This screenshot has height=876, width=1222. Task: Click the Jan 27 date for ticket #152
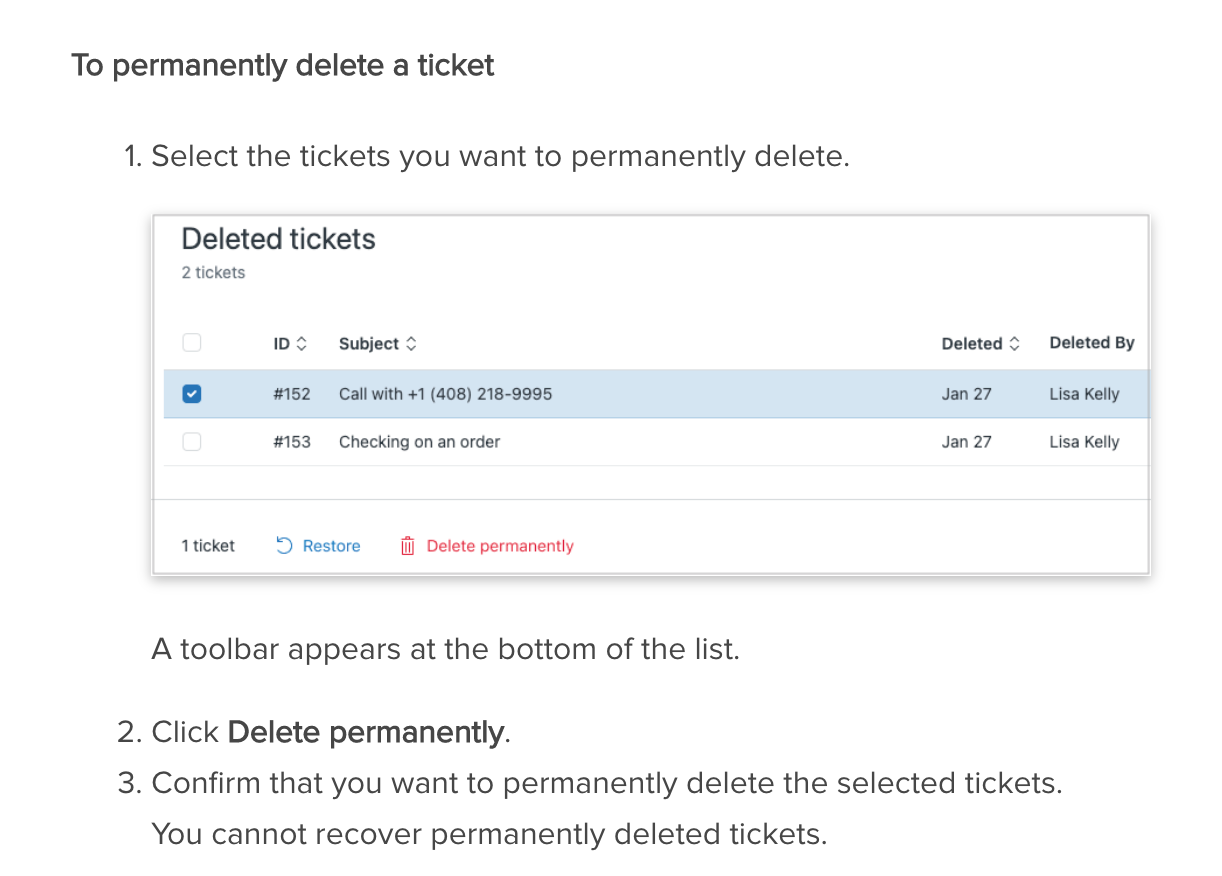click(966, 393)
